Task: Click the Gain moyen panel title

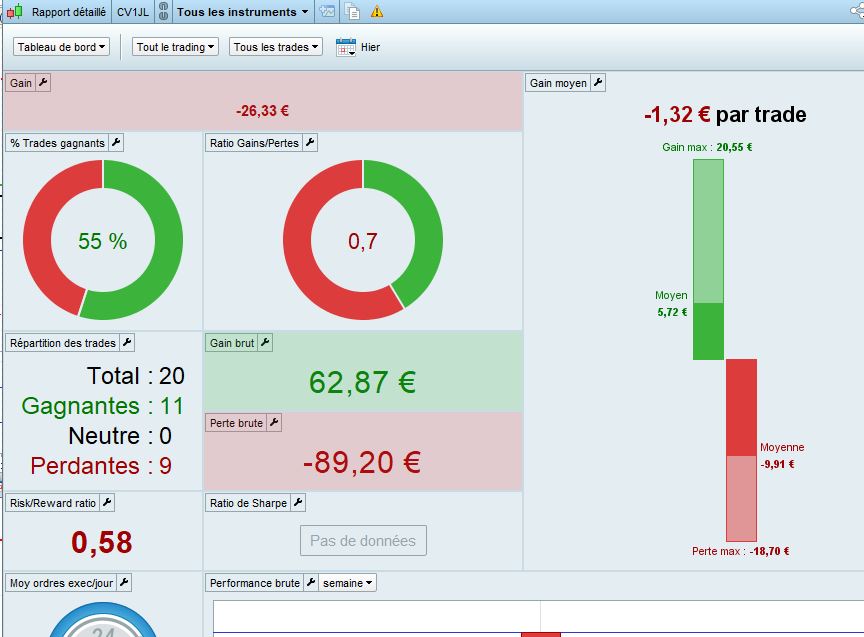Action: (x=558, y=83)
